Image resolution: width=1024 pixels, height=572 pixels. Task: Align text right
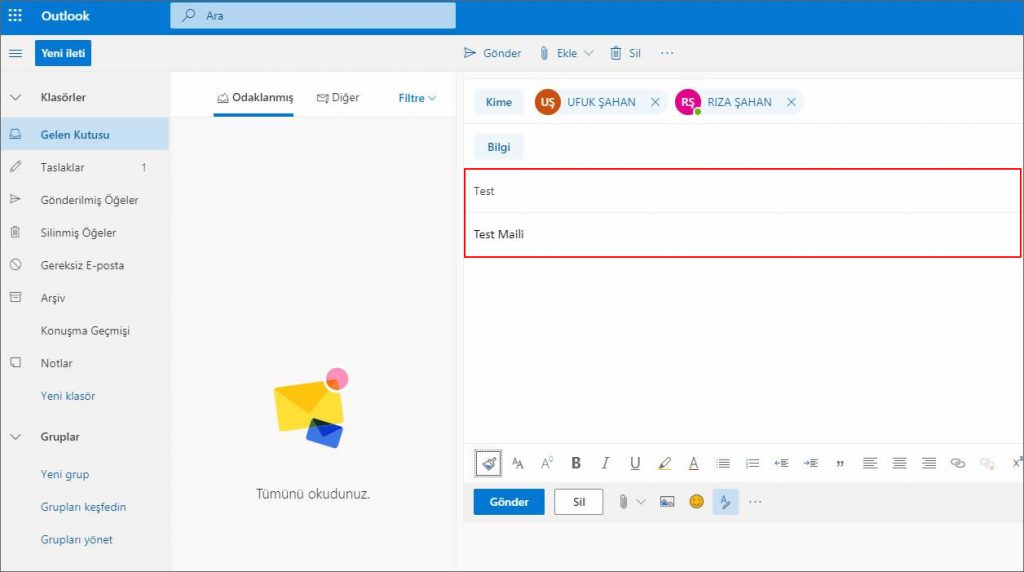929,463
